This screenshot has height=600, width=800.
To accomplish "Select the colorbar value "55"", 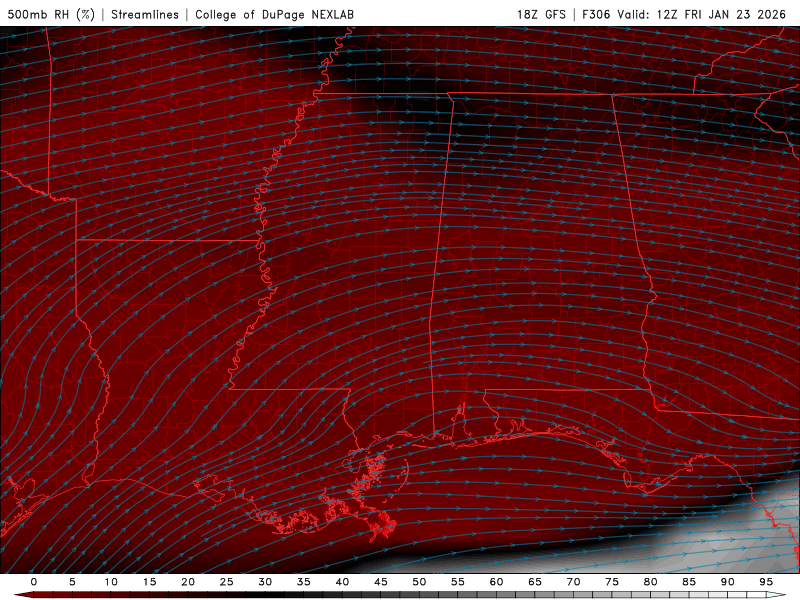I will (x=458, y=582).
